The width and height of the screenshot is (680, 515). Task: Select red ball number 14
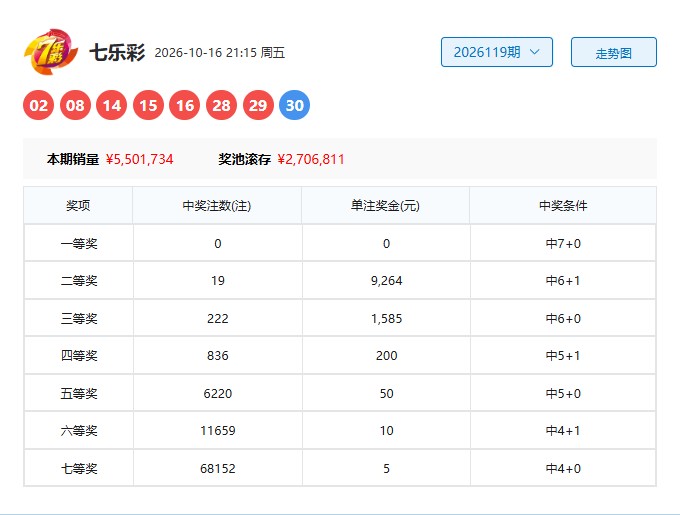(111, 105)
